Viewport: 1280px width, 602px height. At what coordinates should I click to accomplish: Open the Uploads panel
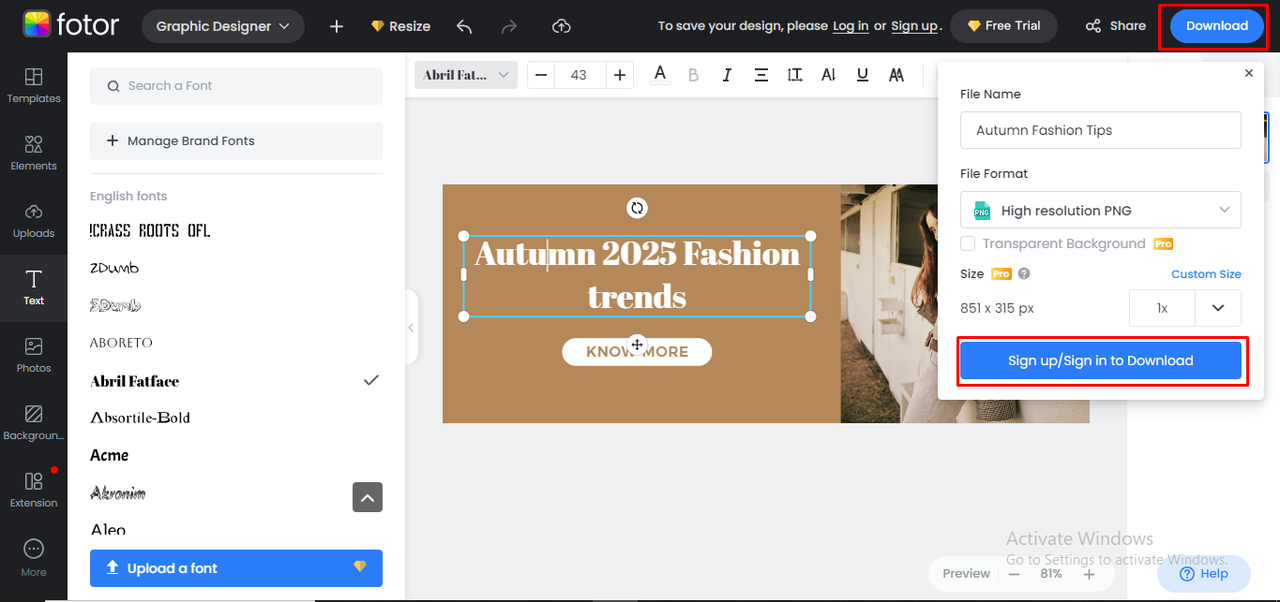[x=34, y=220]
